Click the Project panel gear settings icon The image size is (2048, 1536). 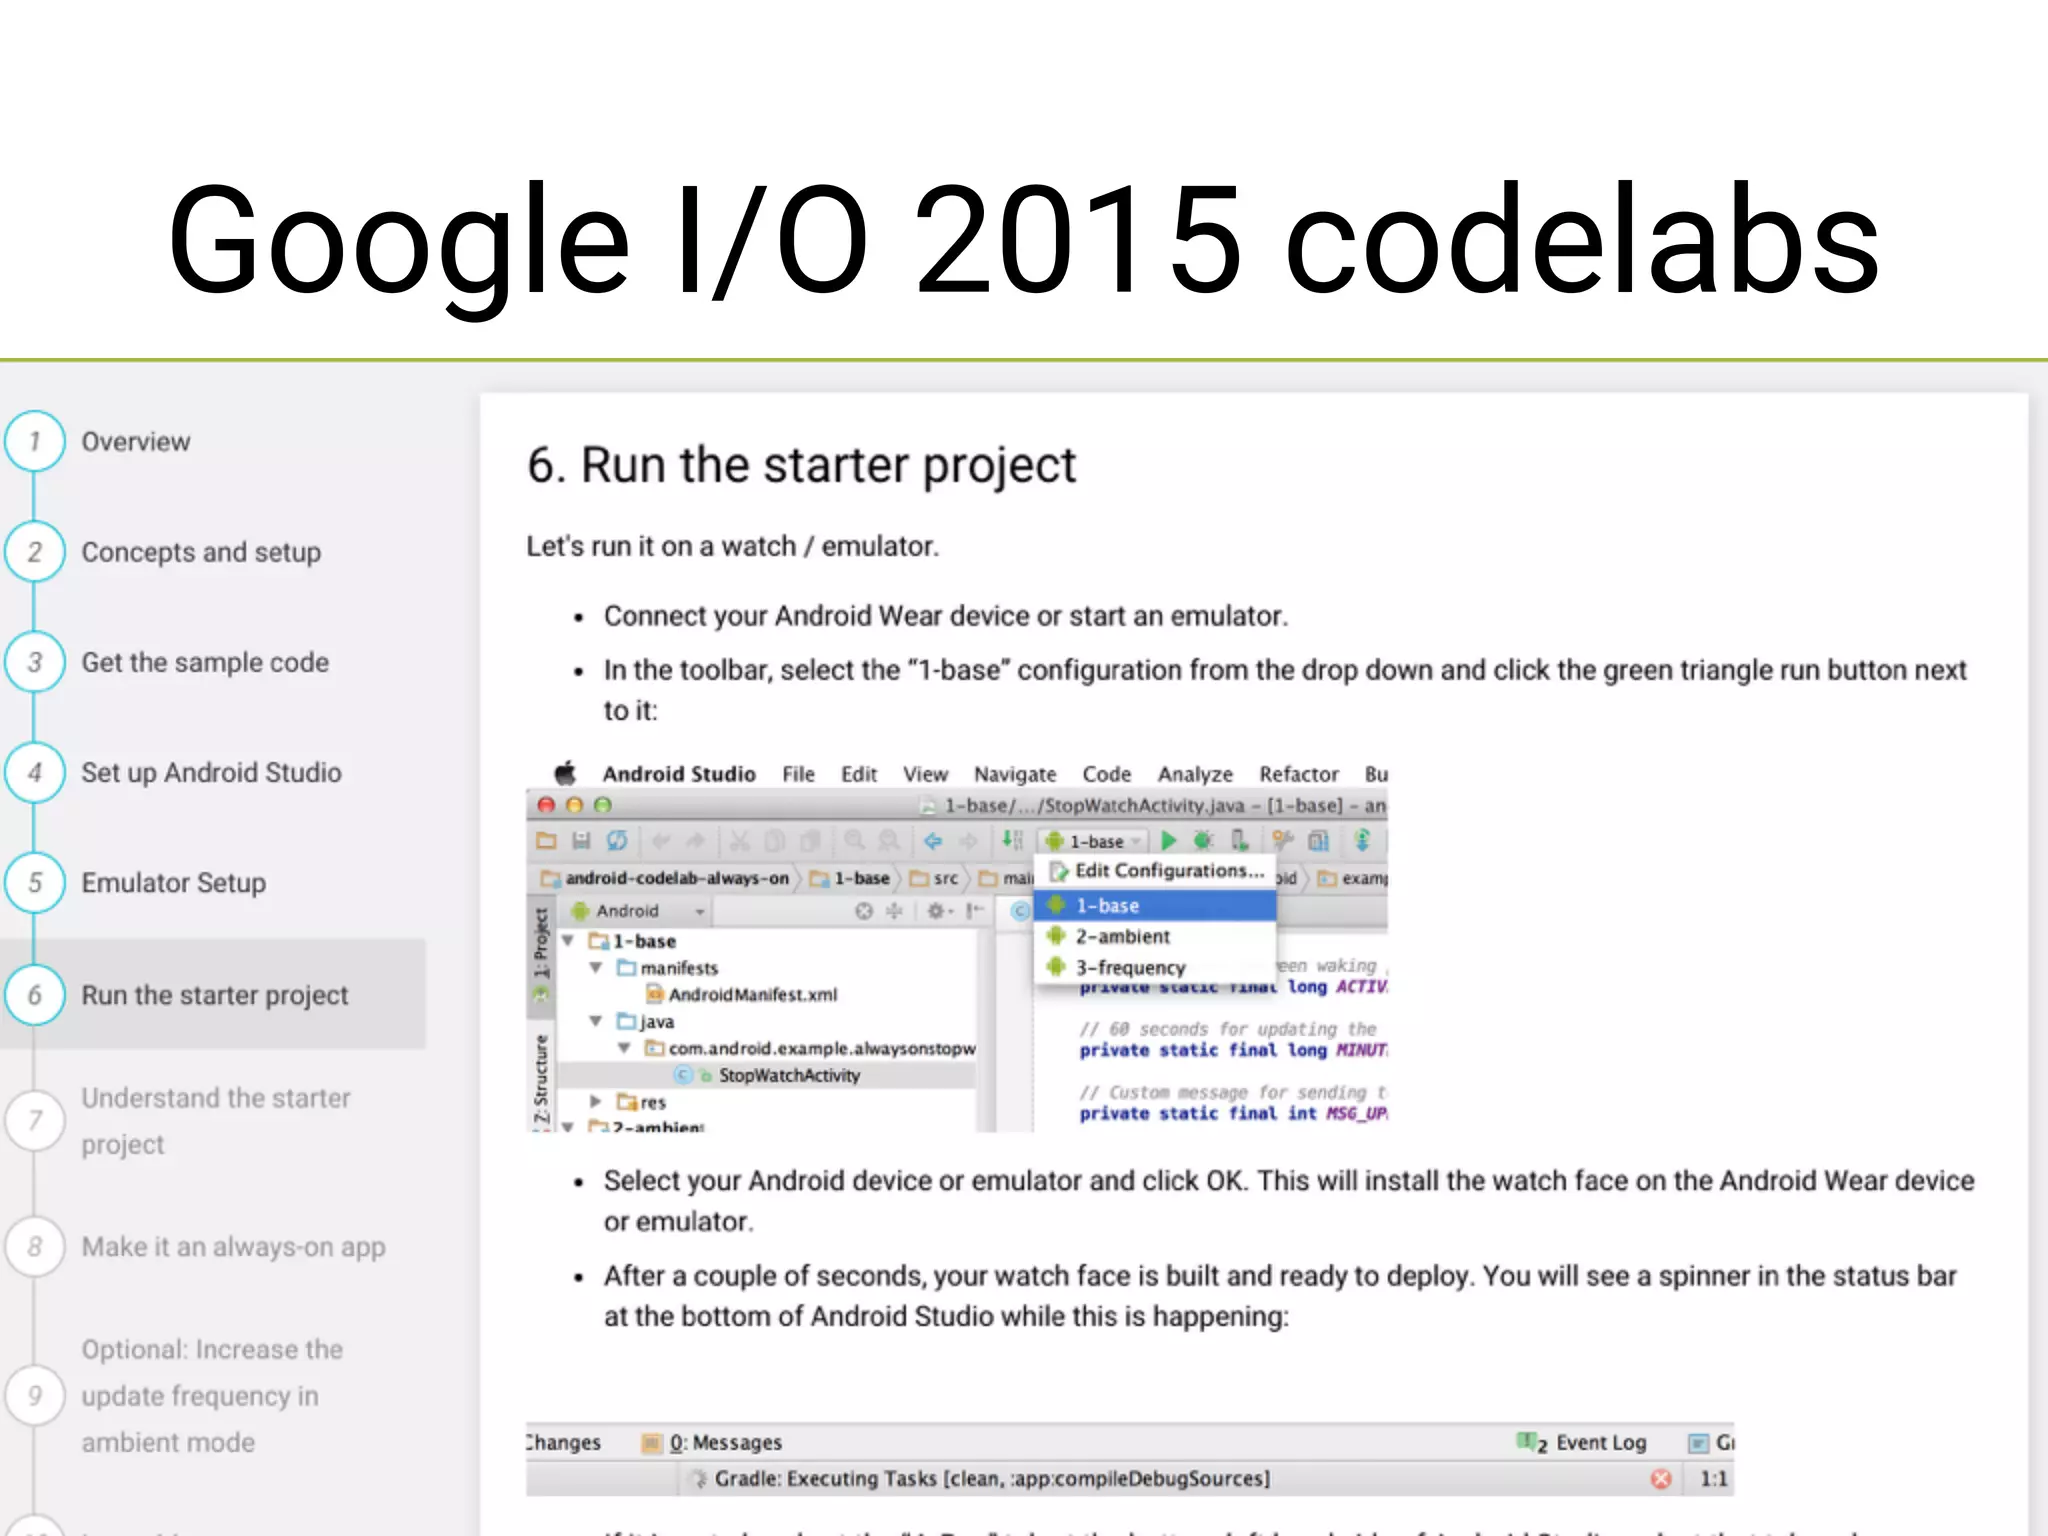(938, 911)
